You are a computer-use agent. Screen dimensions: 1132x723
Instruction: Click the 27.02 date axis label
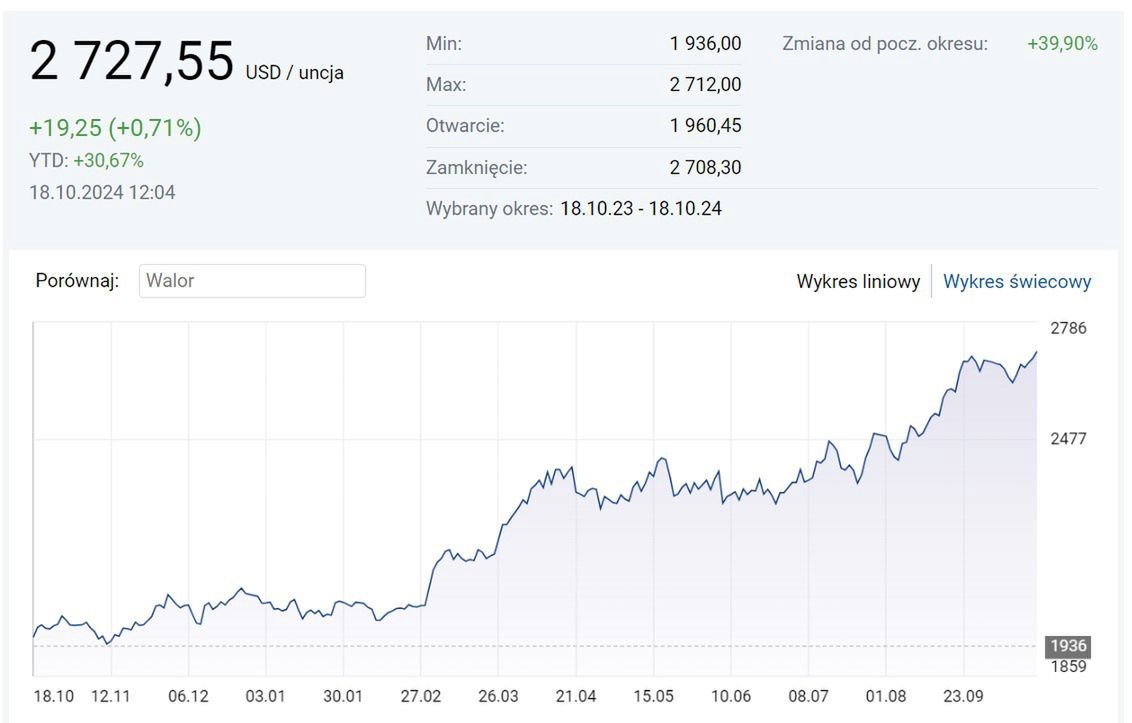pyautogui.click(x=420, y=696)
